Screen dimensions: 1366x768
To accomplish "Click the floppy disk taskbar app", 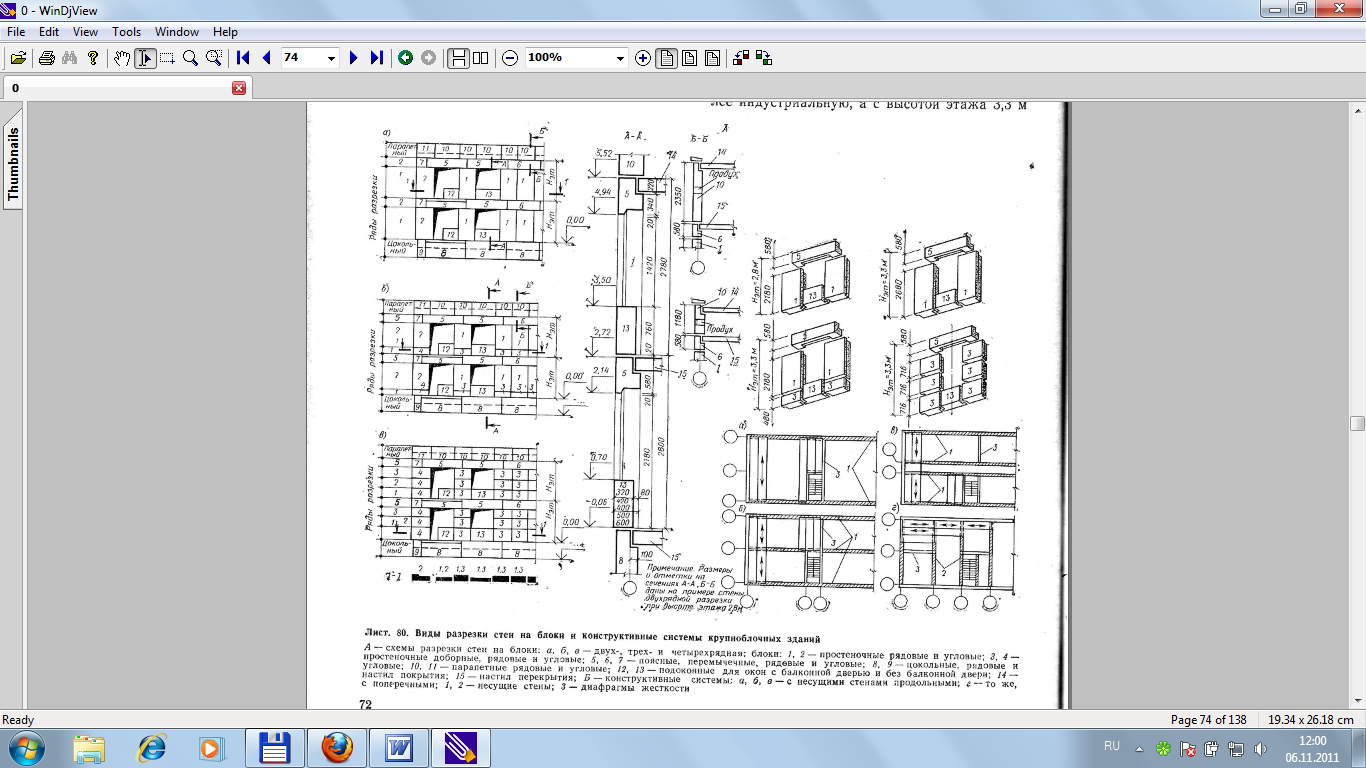I will [274, 747].
